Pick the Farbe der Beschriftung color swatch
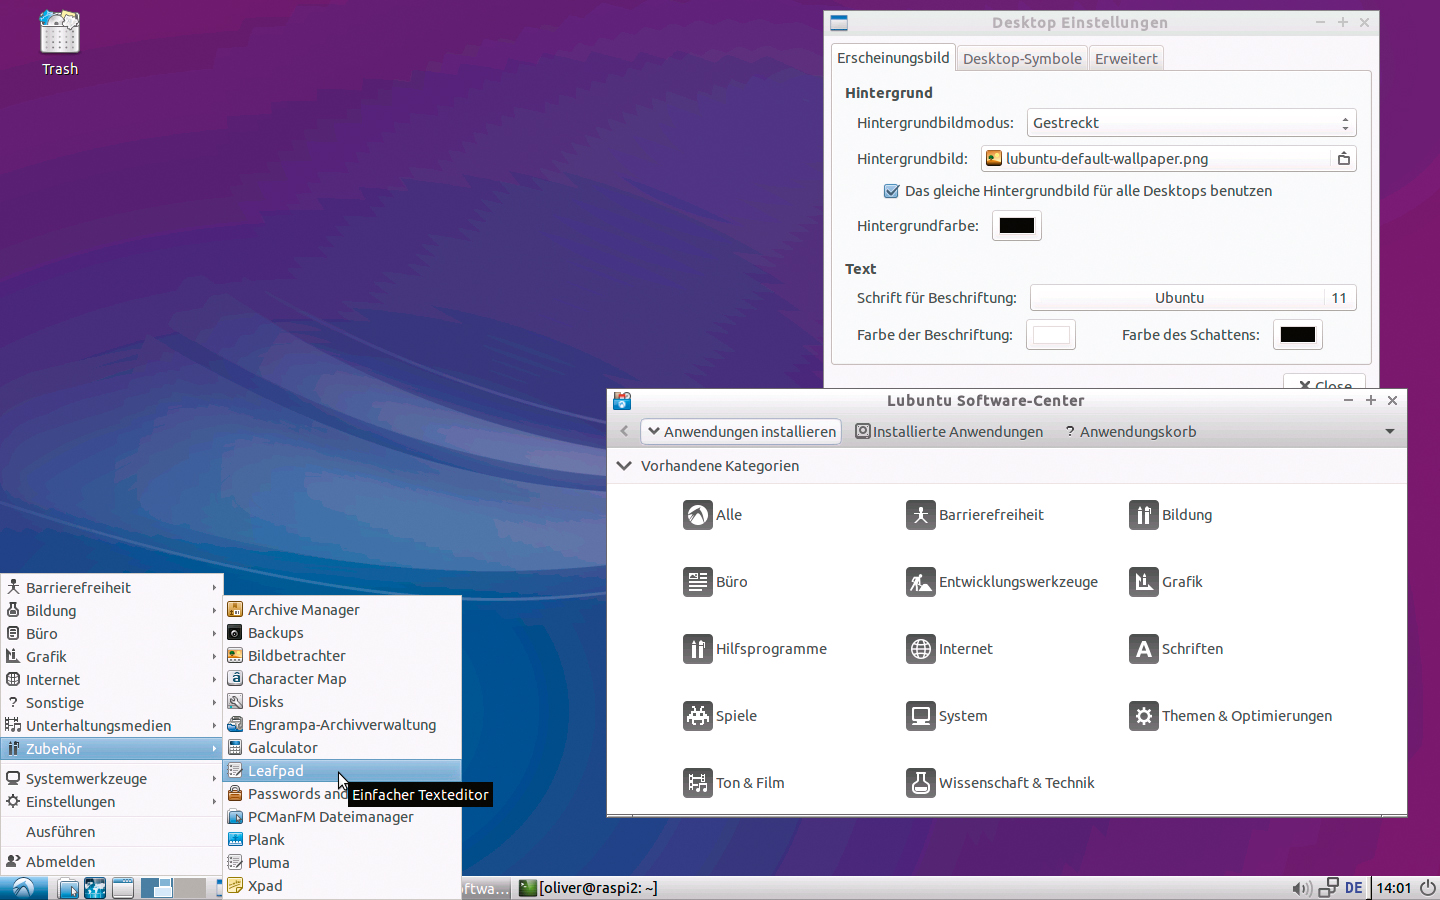 tap(1051, 335)
